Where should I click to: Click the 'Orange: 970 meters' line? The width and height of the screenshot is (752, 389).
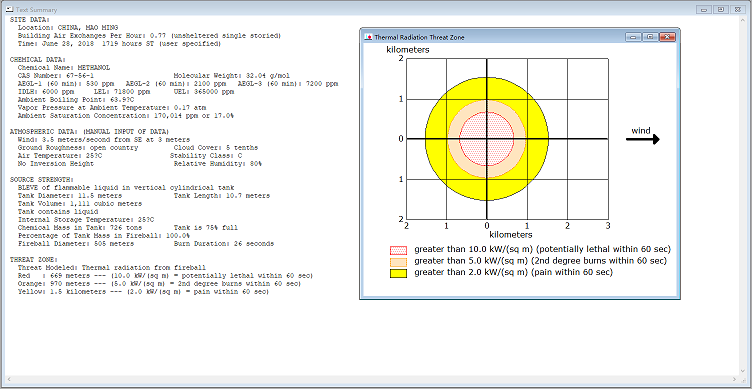pyautogui.click(x=160, y=283)
